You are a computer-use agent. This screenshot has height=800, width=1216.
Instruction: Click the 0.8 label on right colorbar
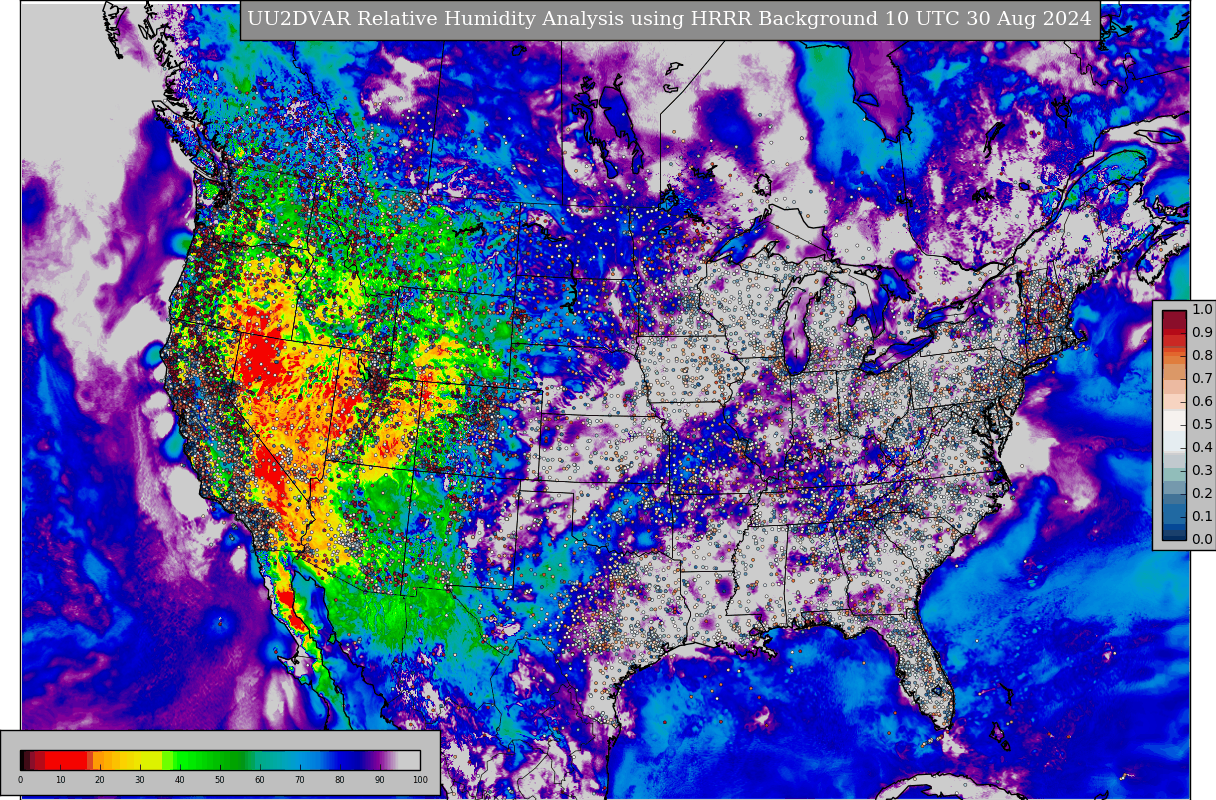pos(1202,356)
